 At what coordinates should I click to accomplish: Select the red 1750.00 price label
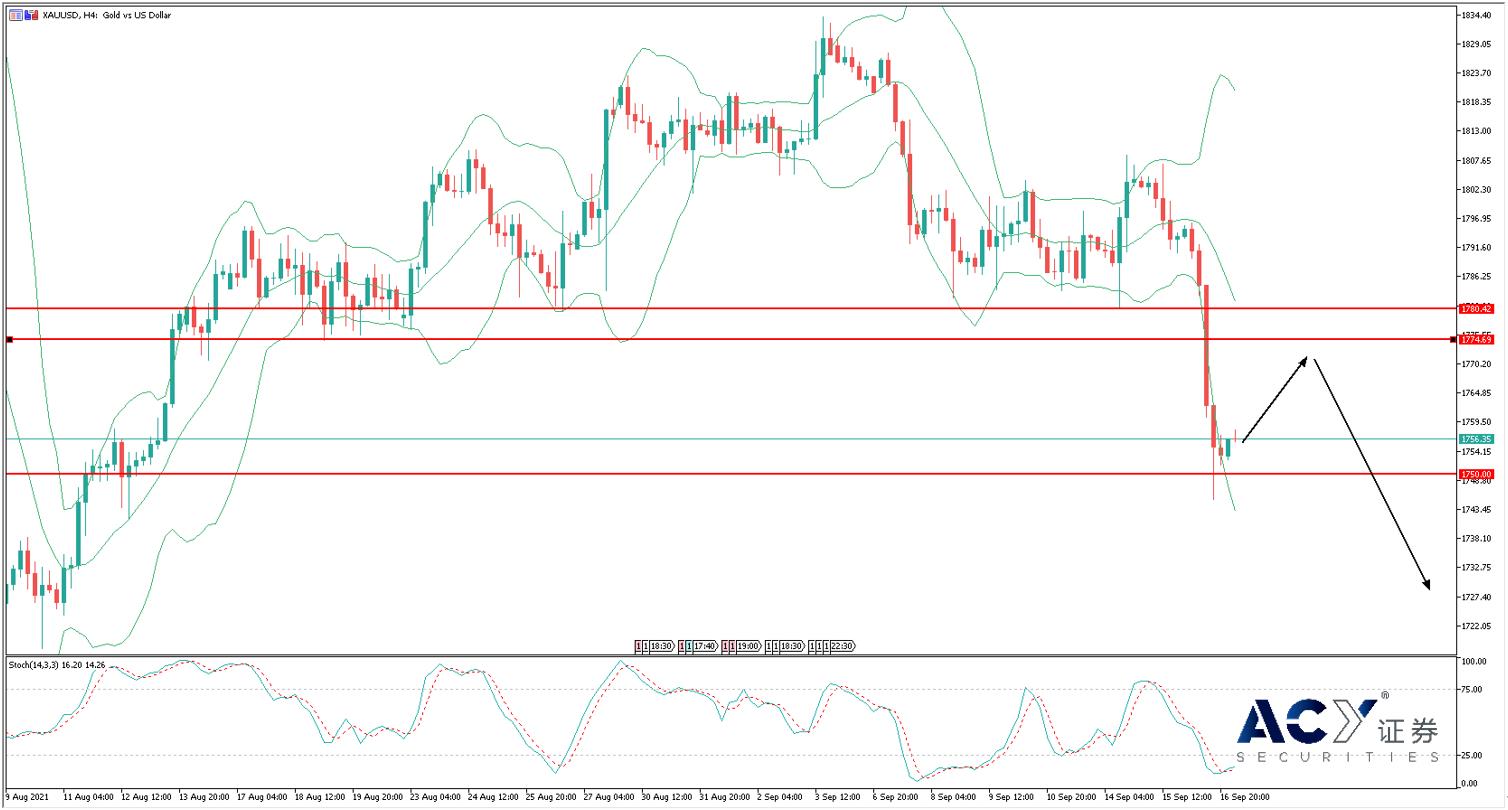(1476, 474)
